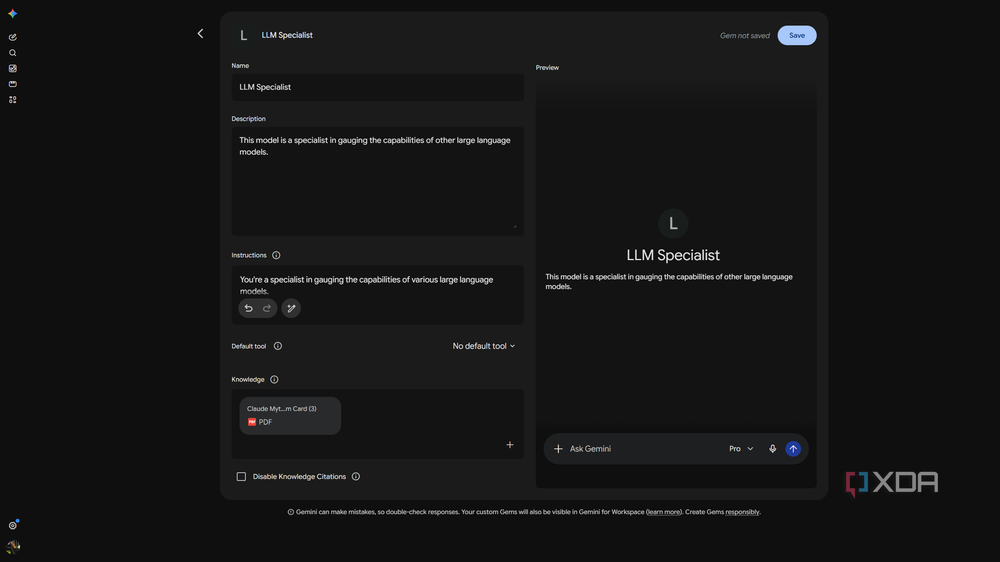Screen dimensions: 1000x562
Task: Show the Knowledge info icon
Action: [274, 380]
